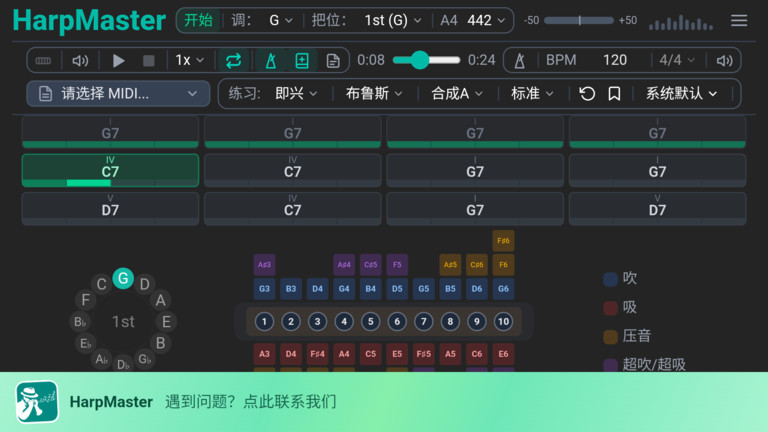Click the blue 吹 legend swatch
Image resolution: width=768 pixels, height=432 pixels.
pos(610,279)
